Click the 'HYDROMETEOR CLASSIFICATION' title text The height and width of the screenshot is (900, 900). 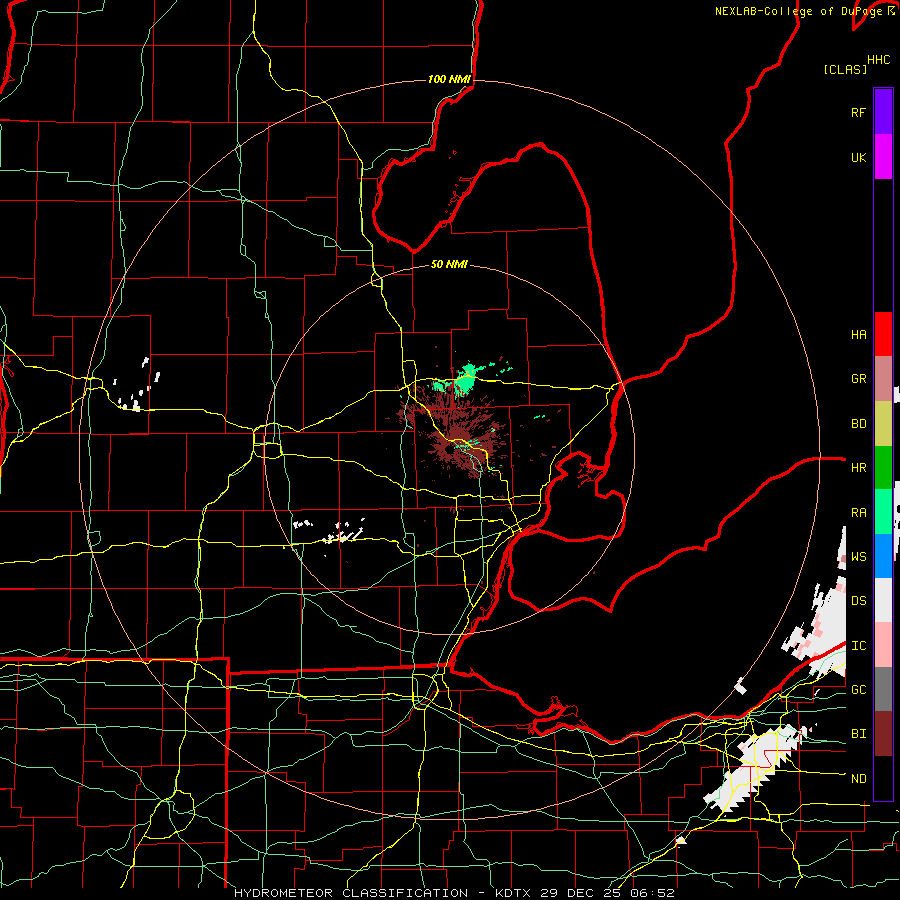351,893
